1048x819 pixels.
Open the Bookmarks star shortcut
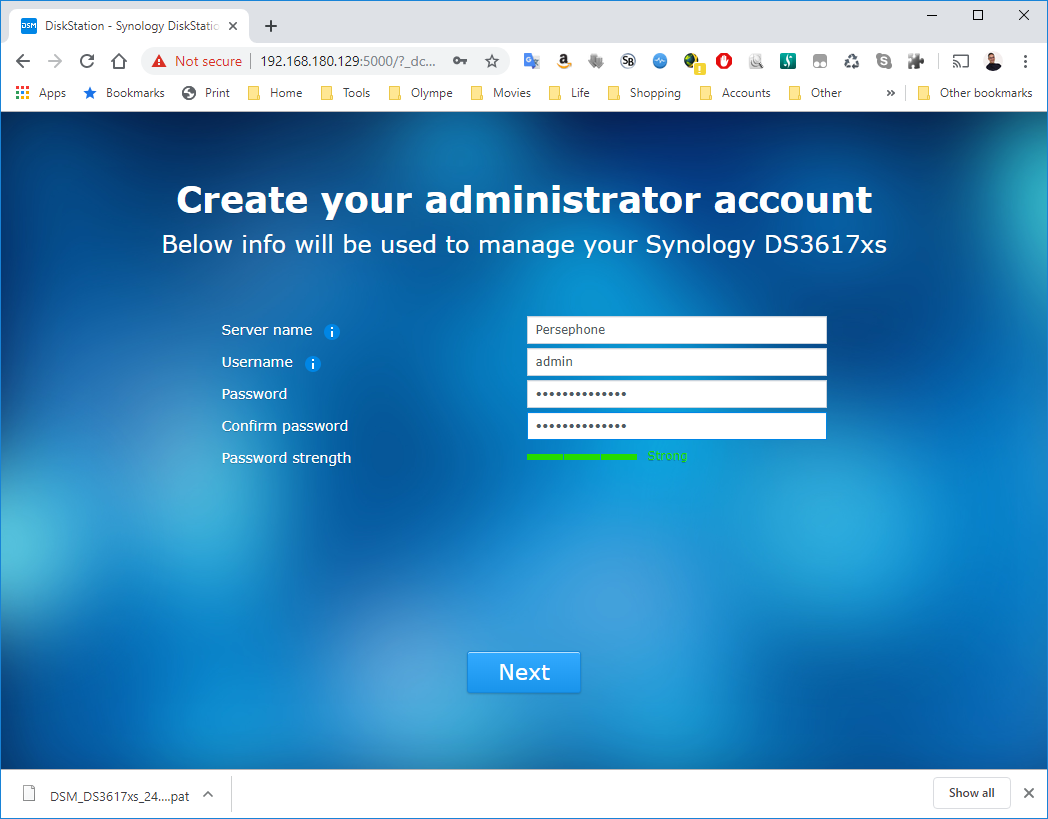(124, 93)
